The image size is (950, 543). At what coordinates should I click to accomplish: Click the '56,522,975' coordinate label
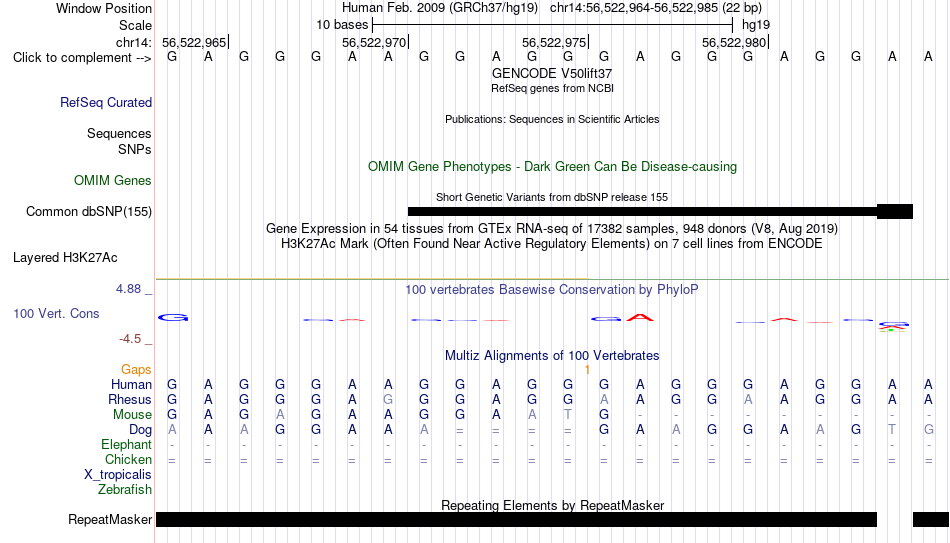(554, 42)
